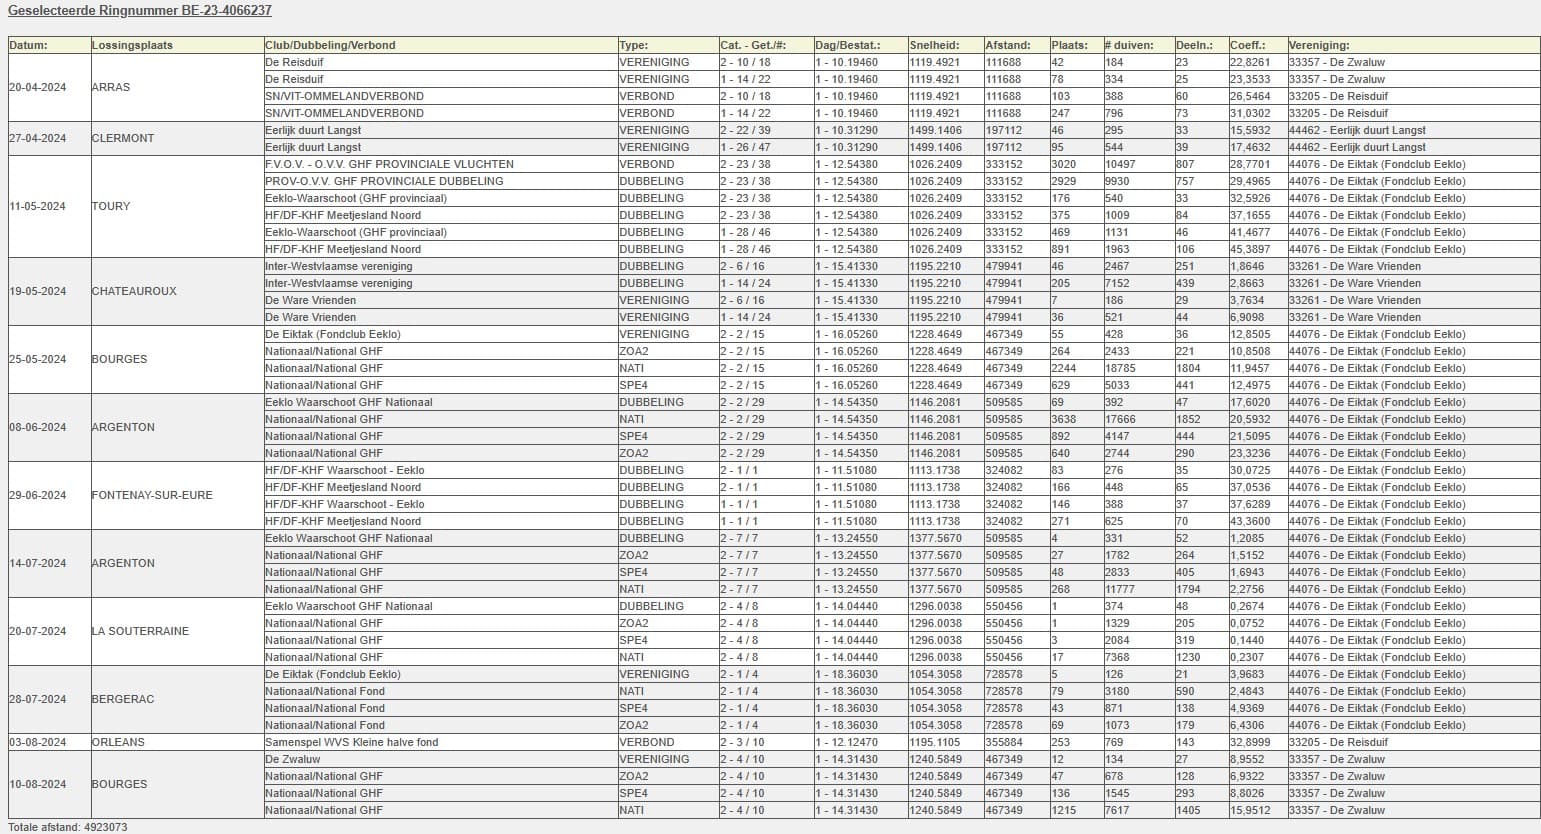
Task: Select the Plaats column header
Action: [1070, 45]
